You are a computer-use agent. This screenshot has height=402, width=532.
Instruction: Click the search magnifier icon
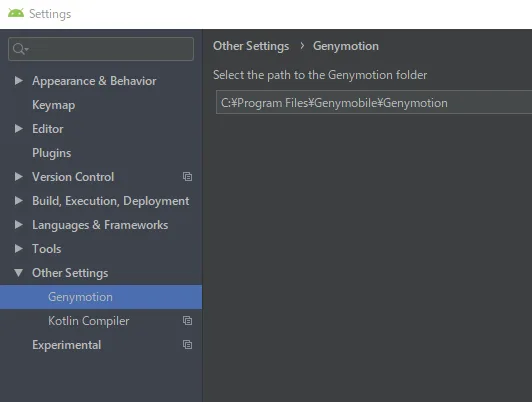20,49
